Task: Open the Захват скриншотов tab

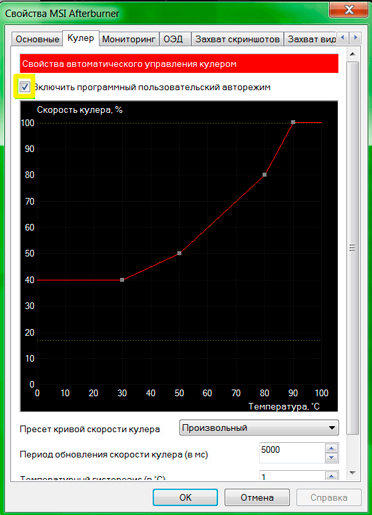Action: click(x=237, y=39)
